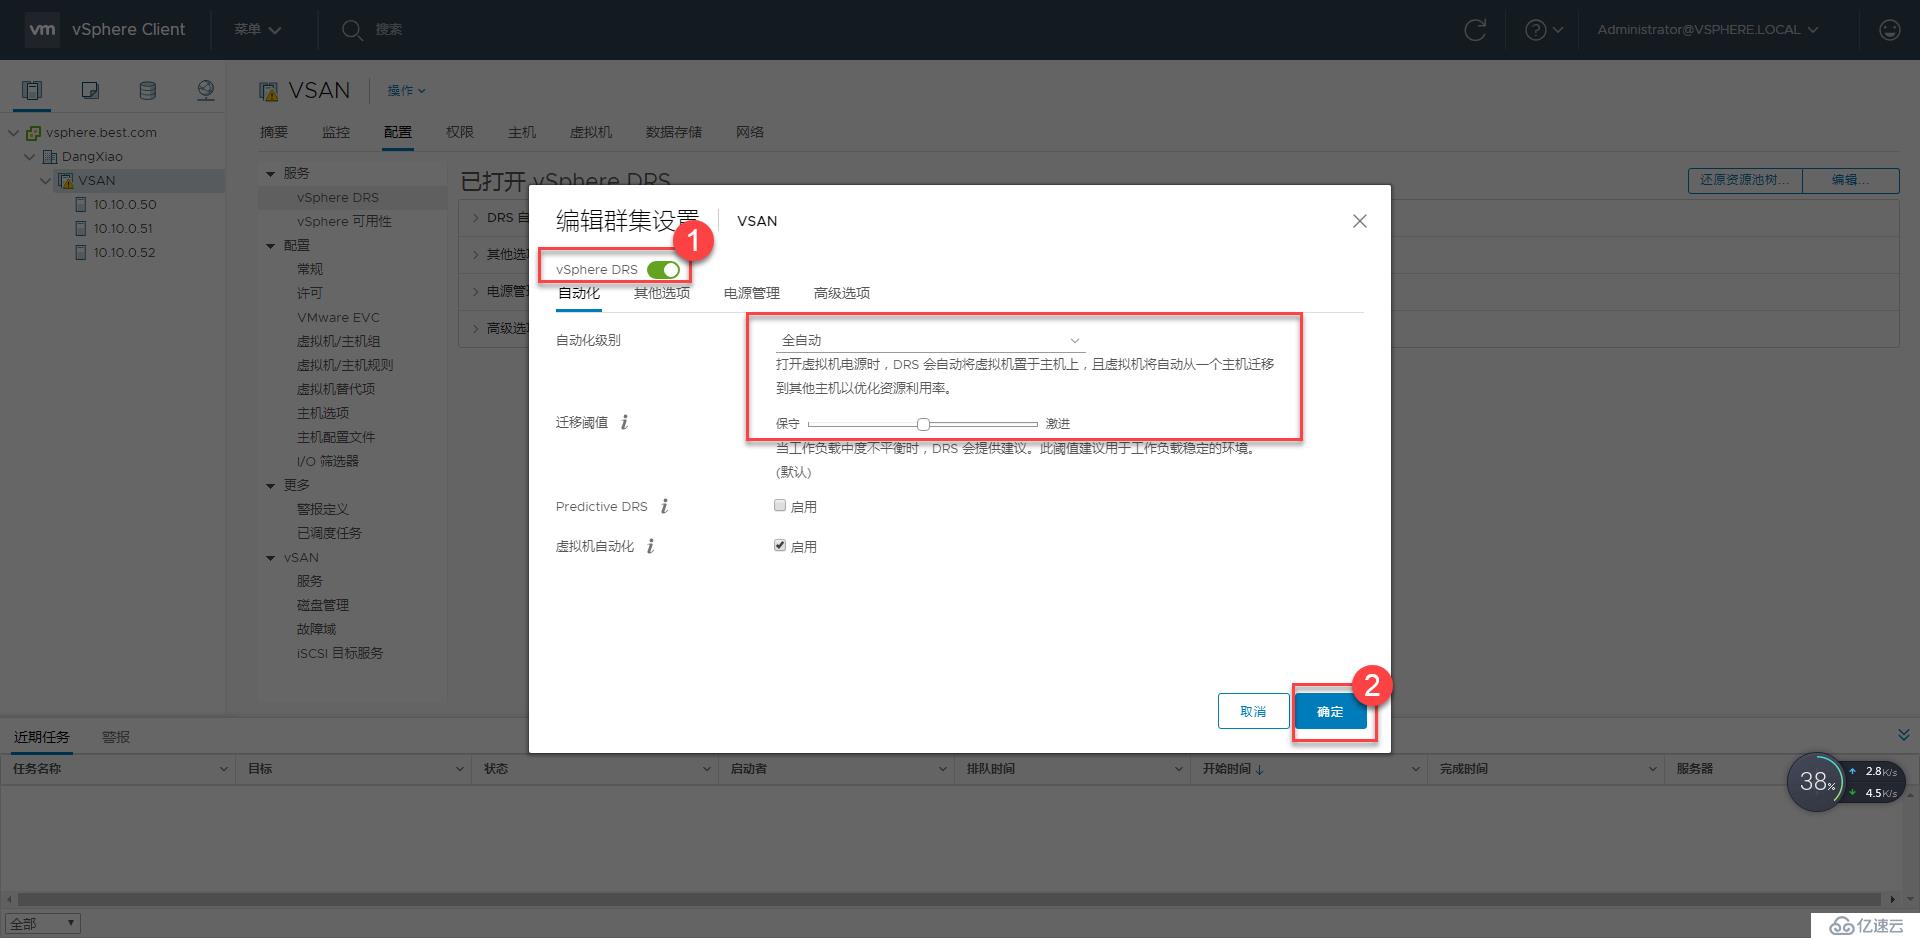Collapse the vSAN section in config menu
This screenshot has width=1920, height=938.
(x=270, y=557)
